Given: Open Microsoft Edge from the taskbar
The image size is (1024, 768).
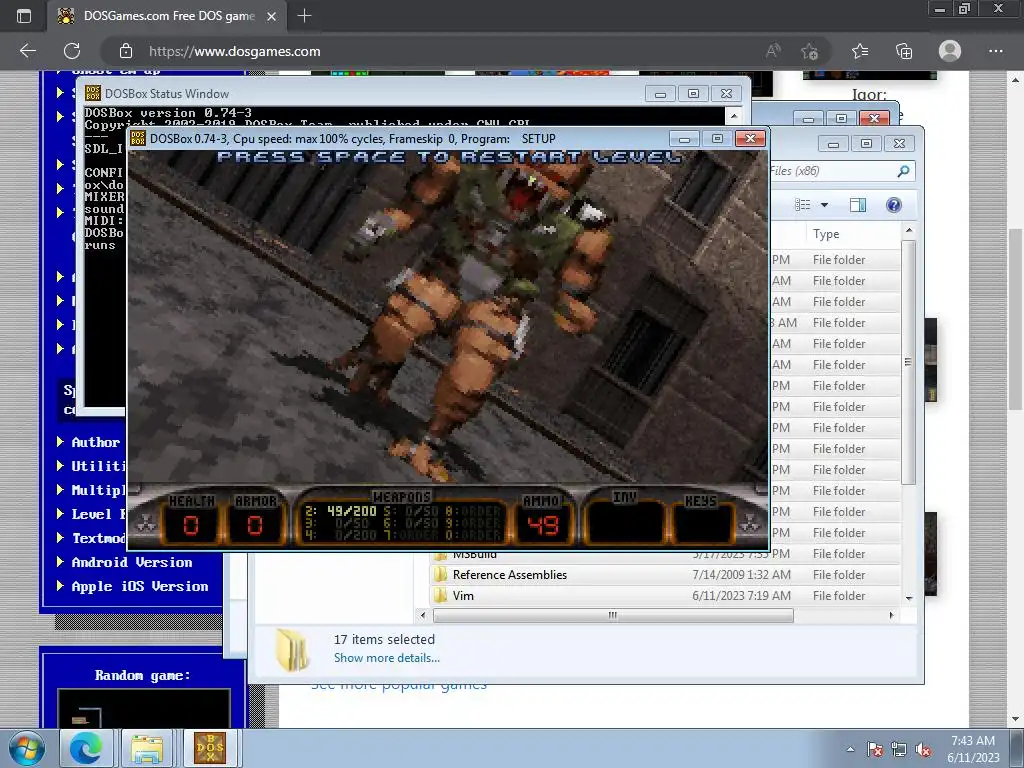Looking at the screenshot, I should click(x=86, y=748).
